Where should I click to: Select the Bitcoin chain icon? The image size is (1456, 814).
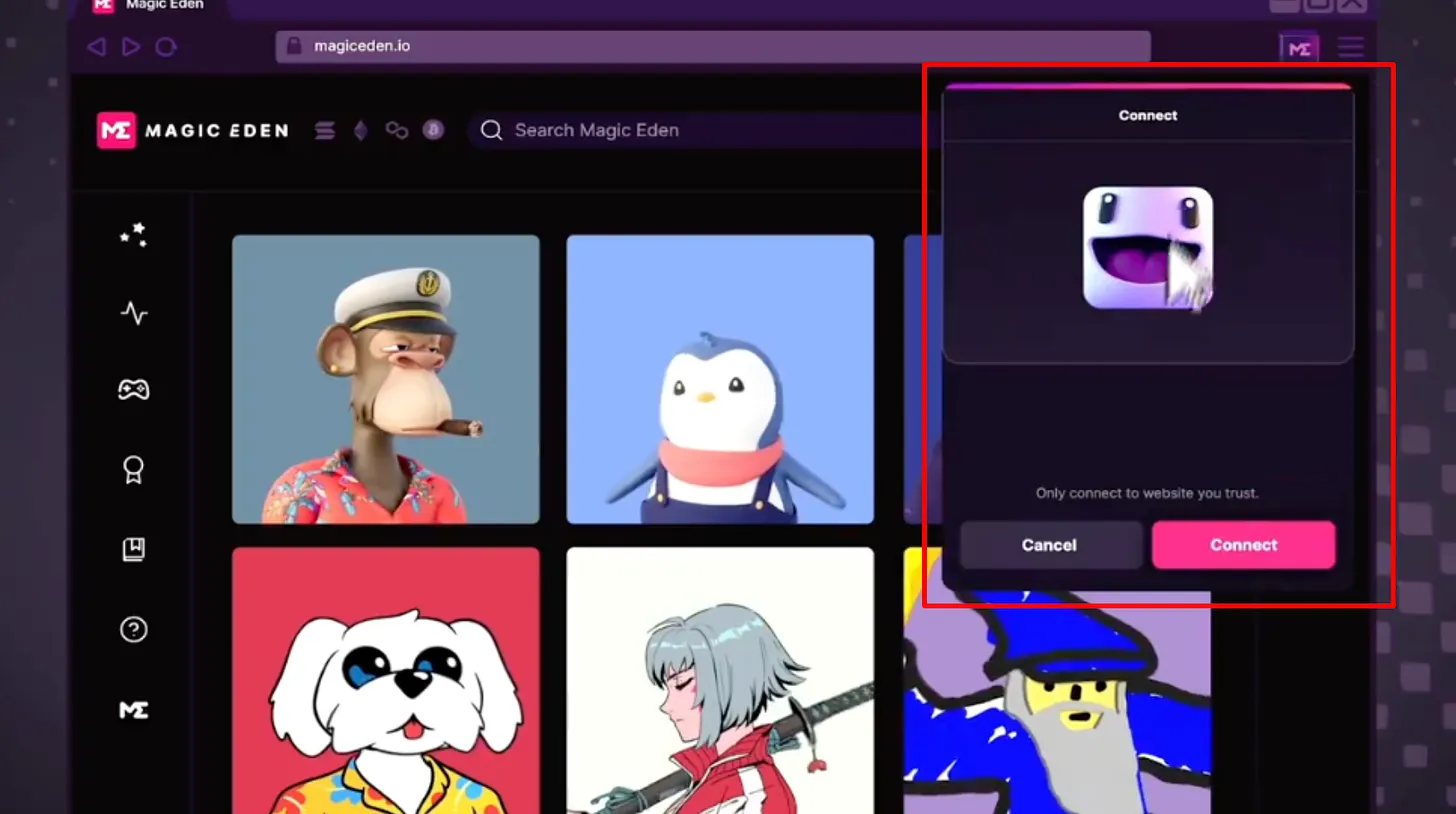tap(433, 130)
